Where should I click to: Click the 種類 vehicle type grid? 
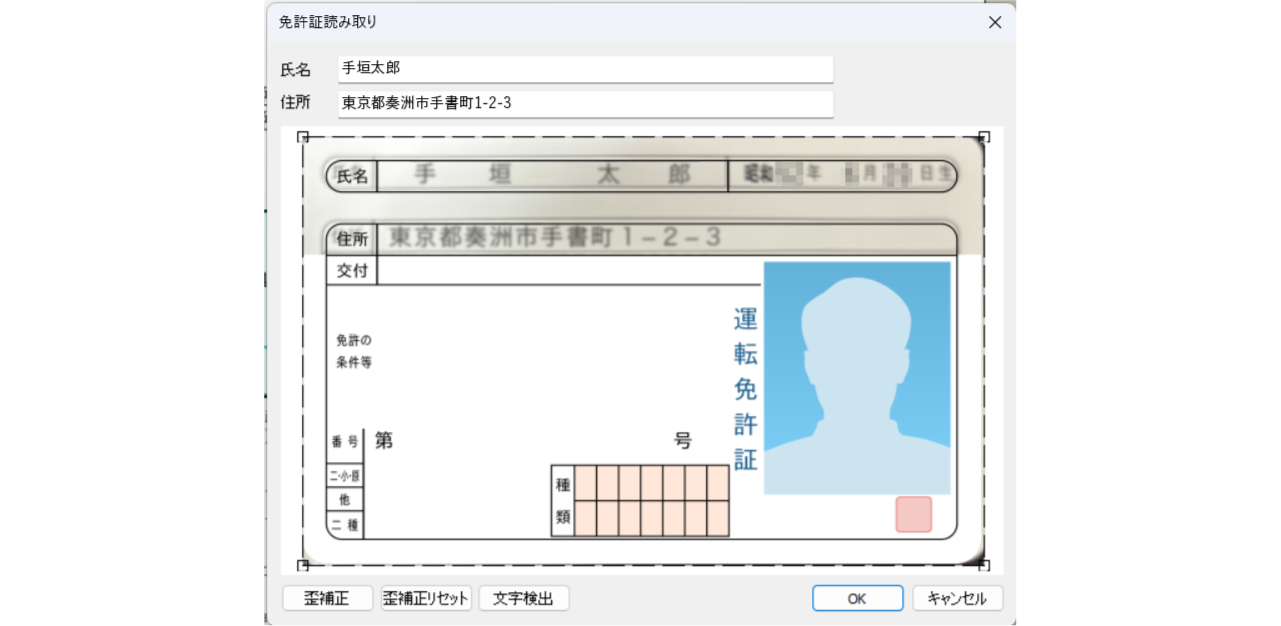[x=640, y=501]
